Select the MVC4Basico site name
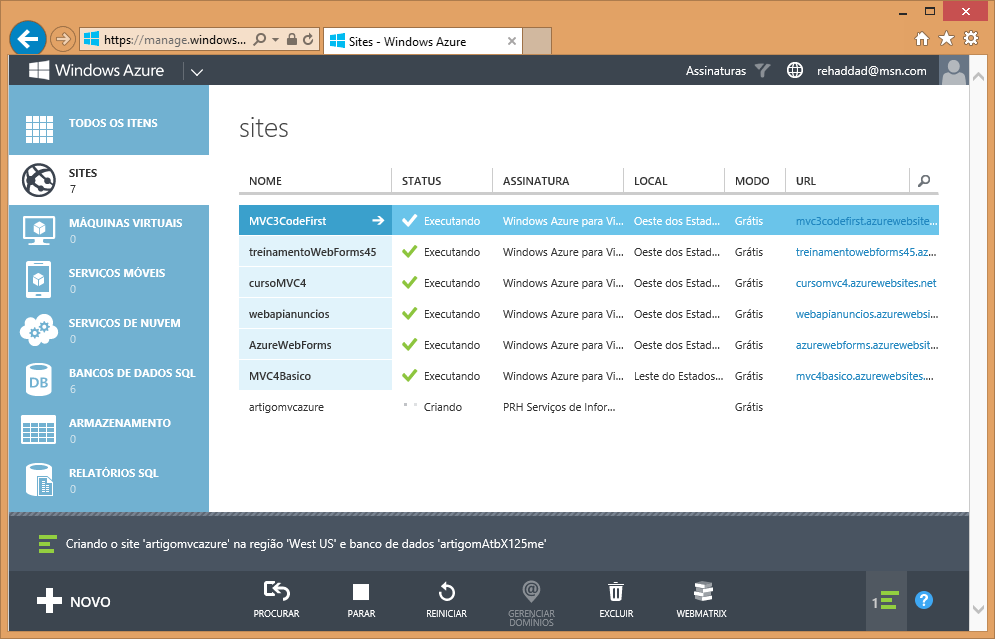Screen dimensions: 995x639 point(280,376)
